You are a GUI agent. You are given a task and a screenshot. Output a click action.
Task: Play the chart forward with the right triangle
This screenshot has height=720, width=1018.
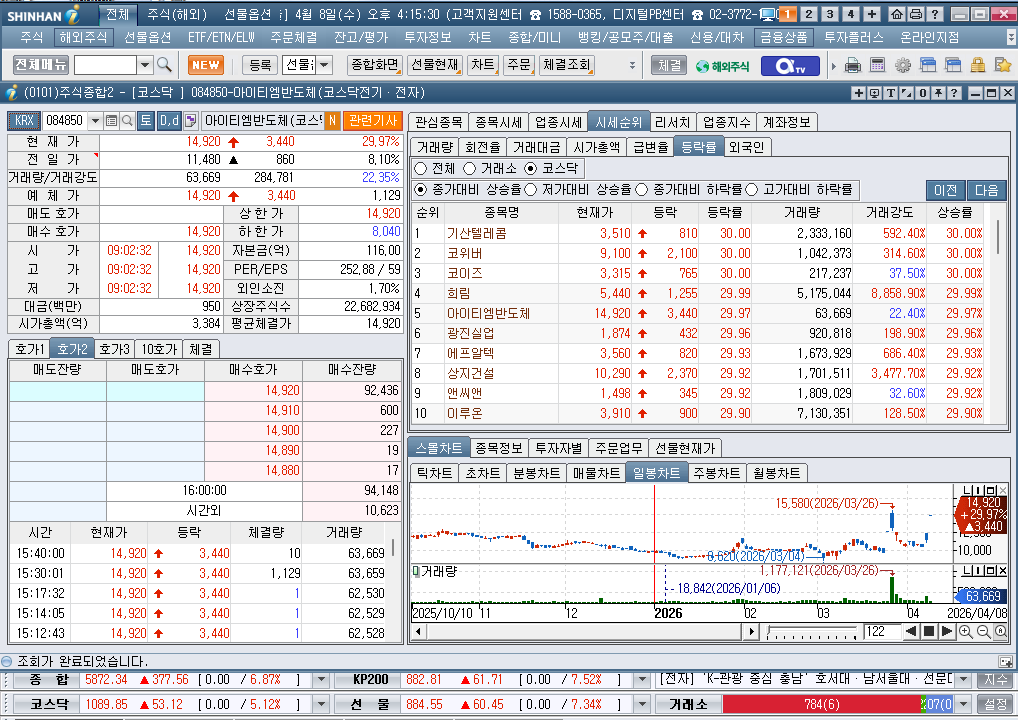tap(947, 631)
